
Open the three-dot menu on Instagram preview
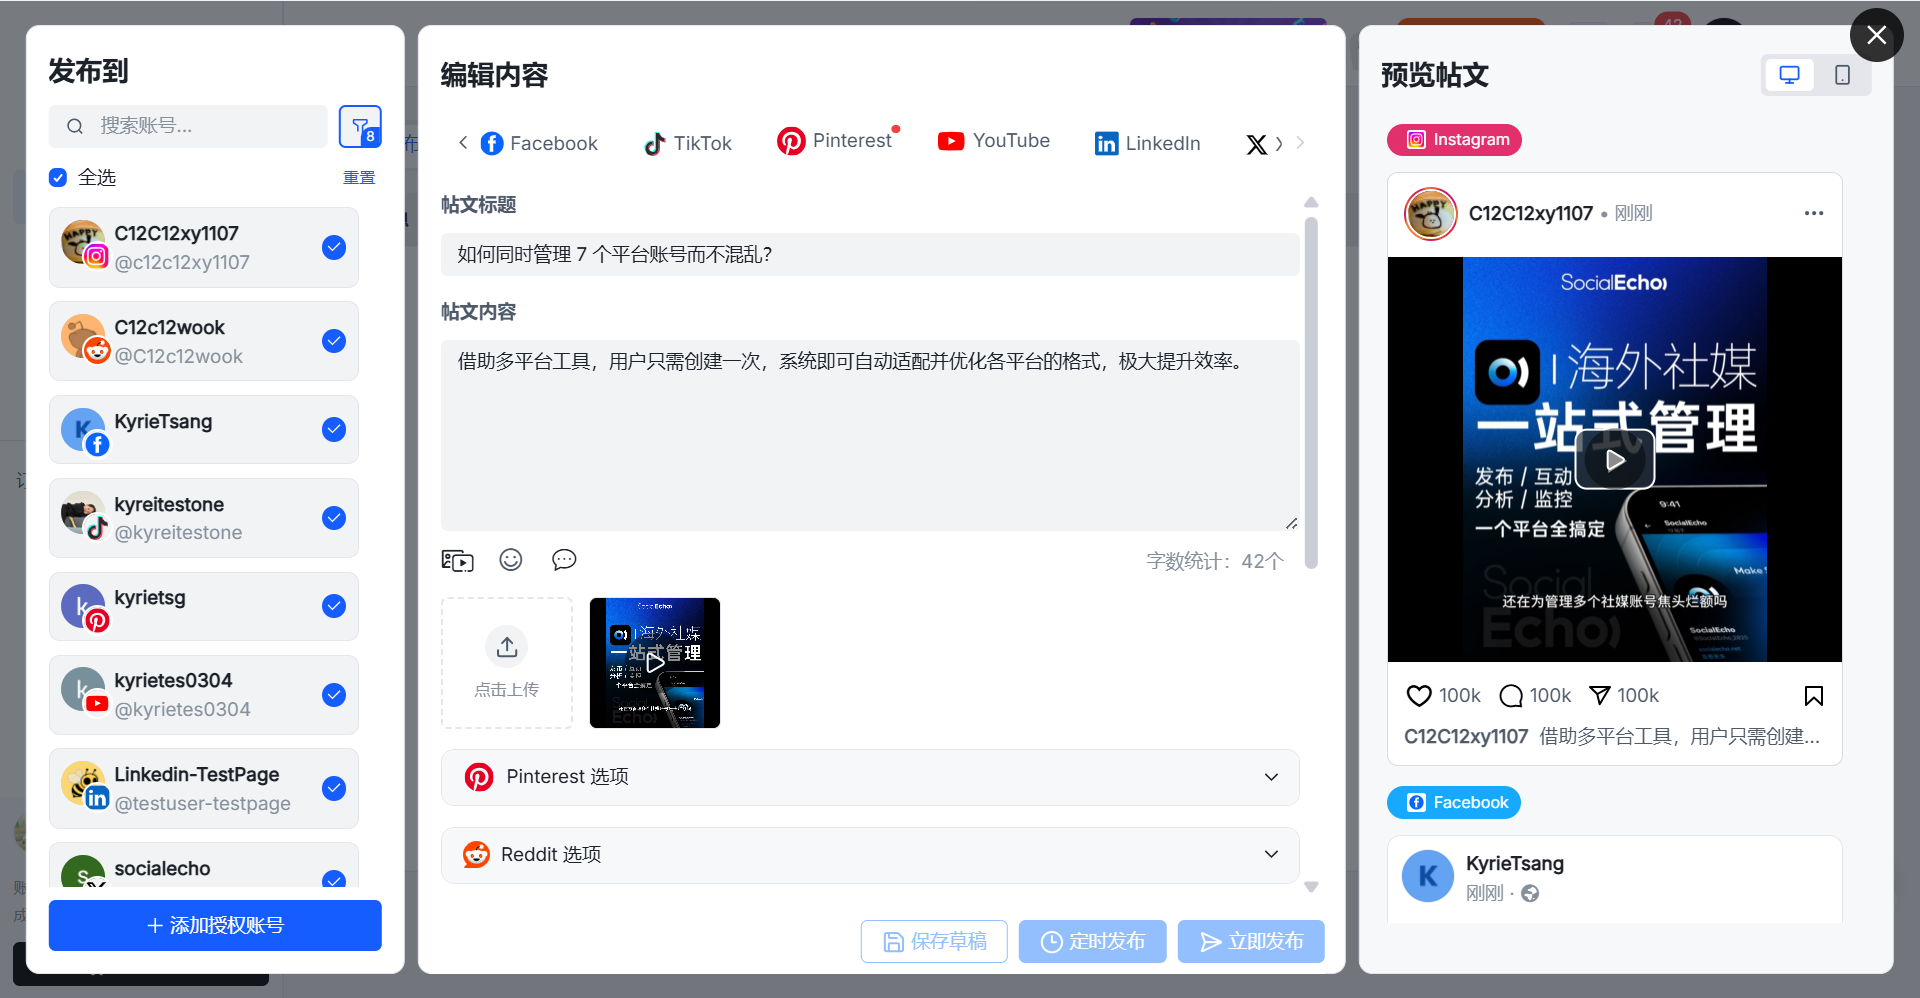1814,213
